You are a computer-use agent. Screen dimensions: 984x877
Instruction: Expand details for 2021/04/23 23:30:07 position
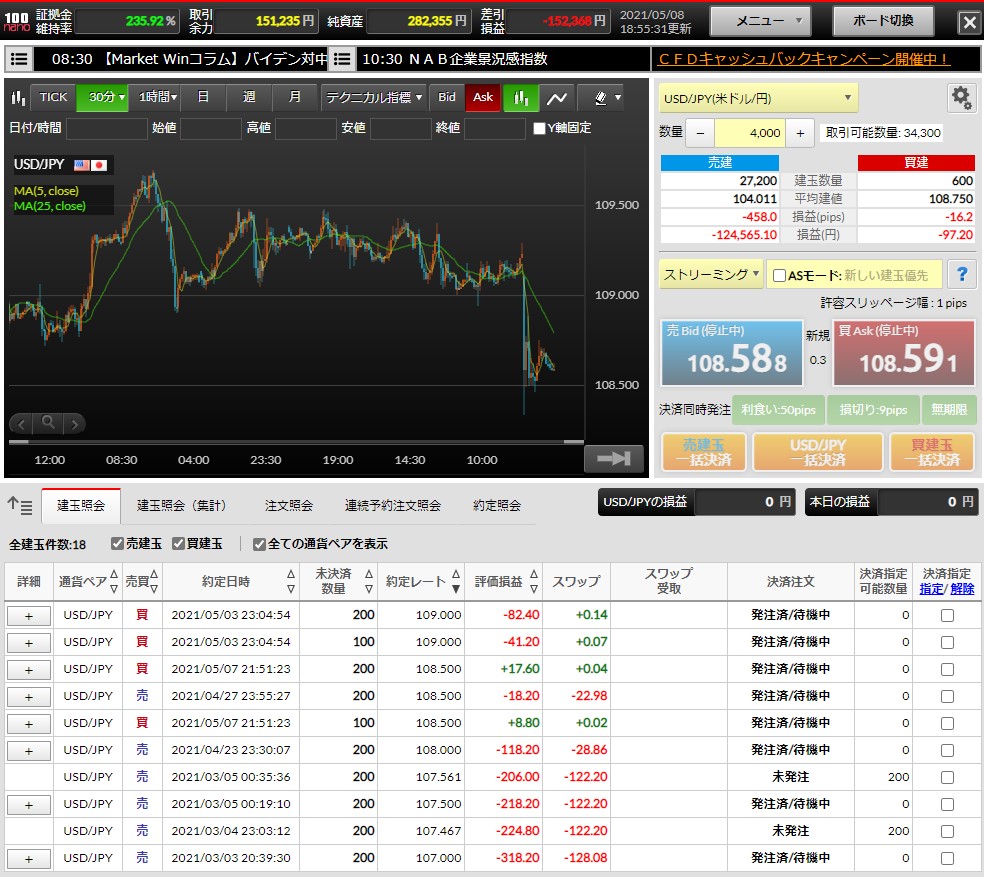(x=28, y=751)
